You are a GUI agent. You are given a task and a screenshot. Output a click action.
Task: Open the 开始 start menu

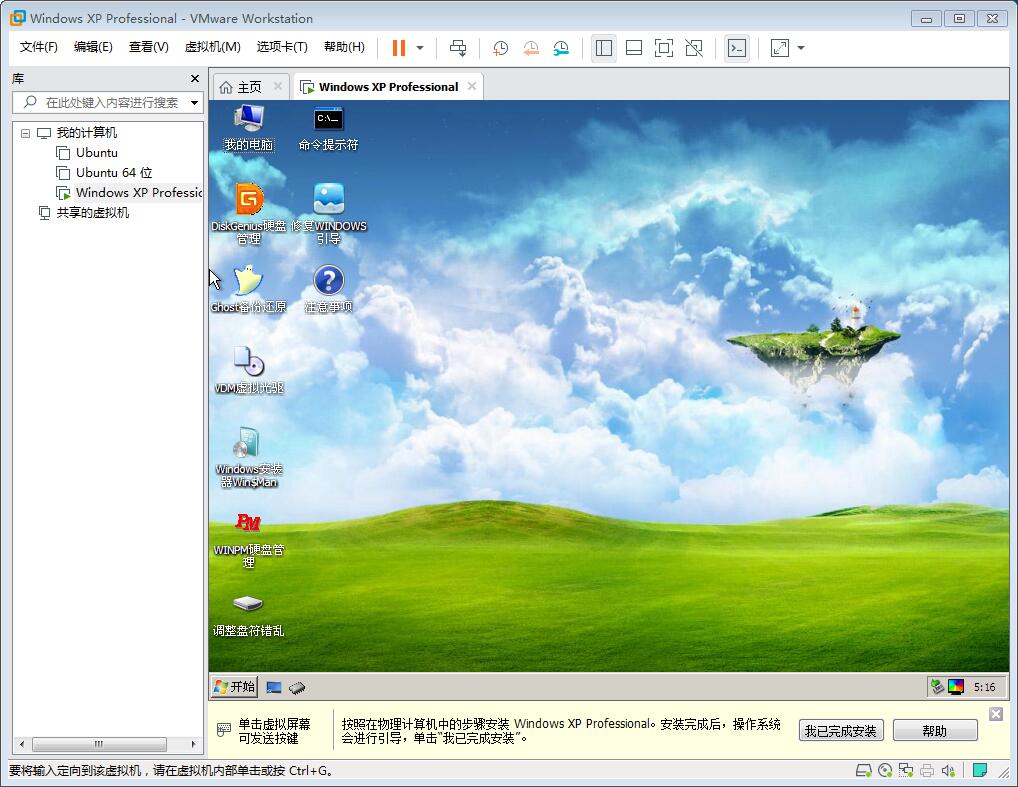(234, 687)
